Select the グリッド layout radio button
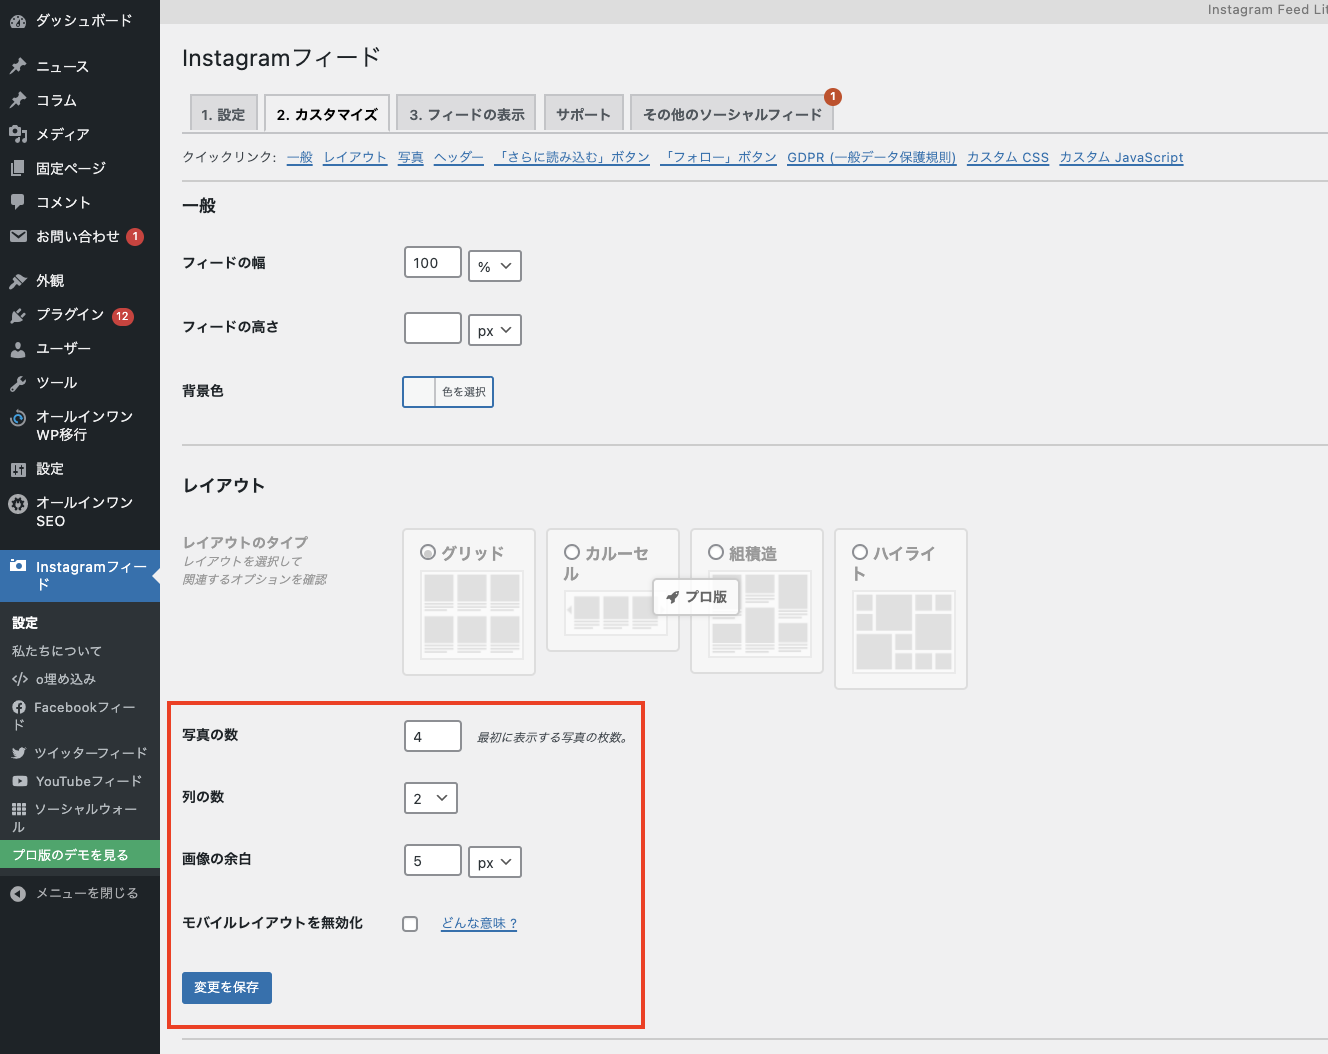Image resolution: width=1328 pixels, height=1054 pixels. click(428, 552)
